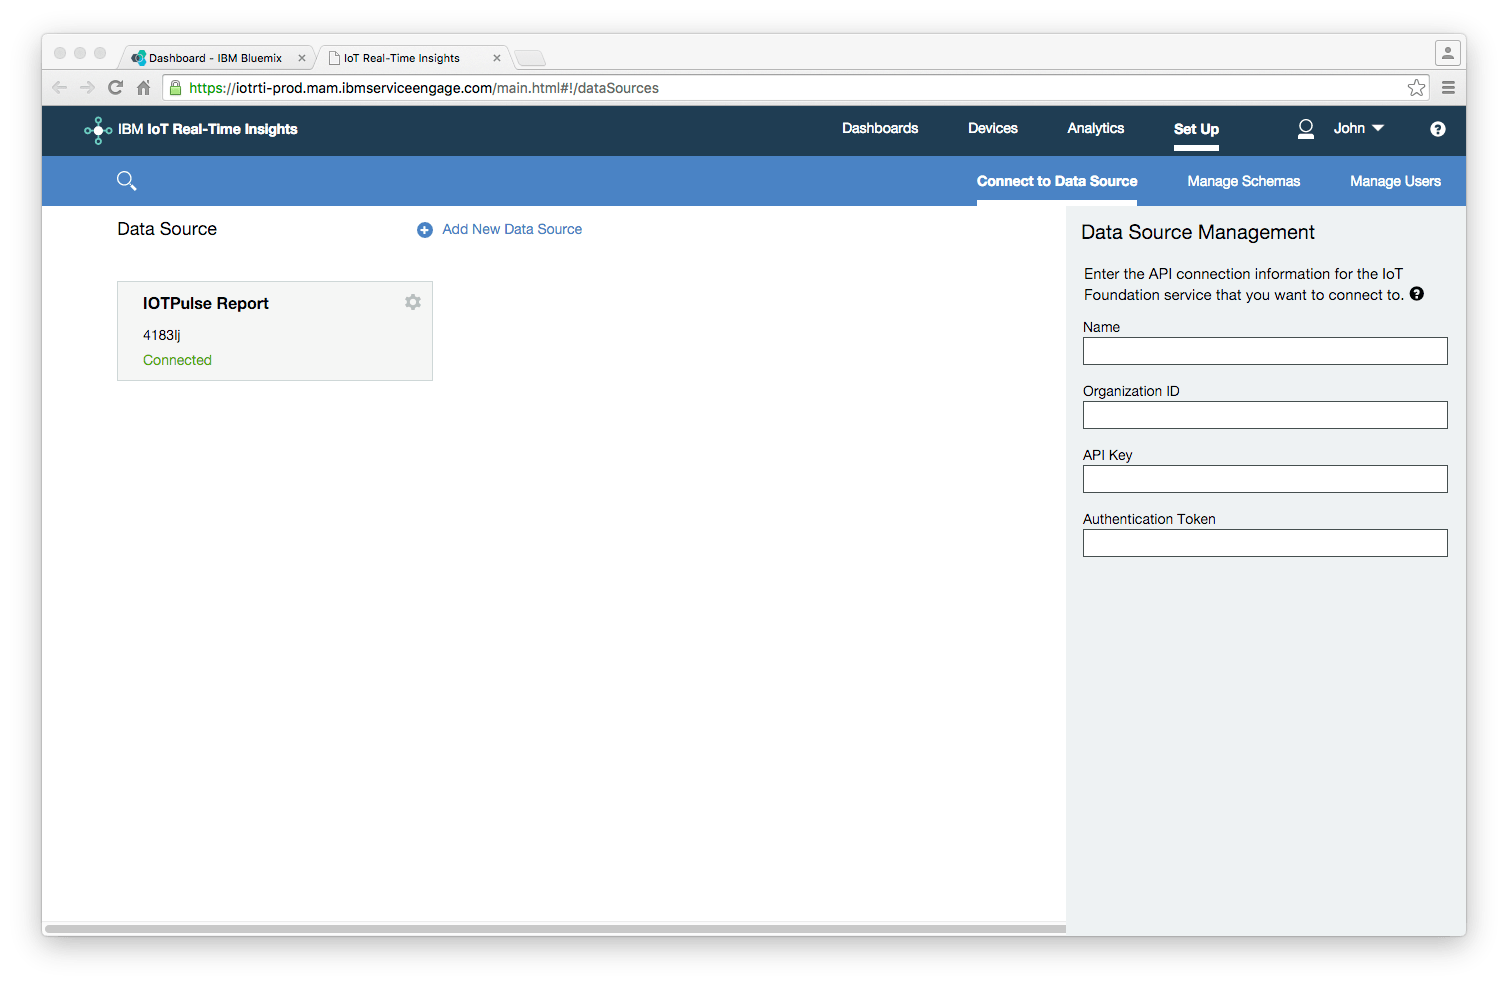Open the Devices menu
The width and height of the screenshot is (1508, 986).
[x=993, y=129]
